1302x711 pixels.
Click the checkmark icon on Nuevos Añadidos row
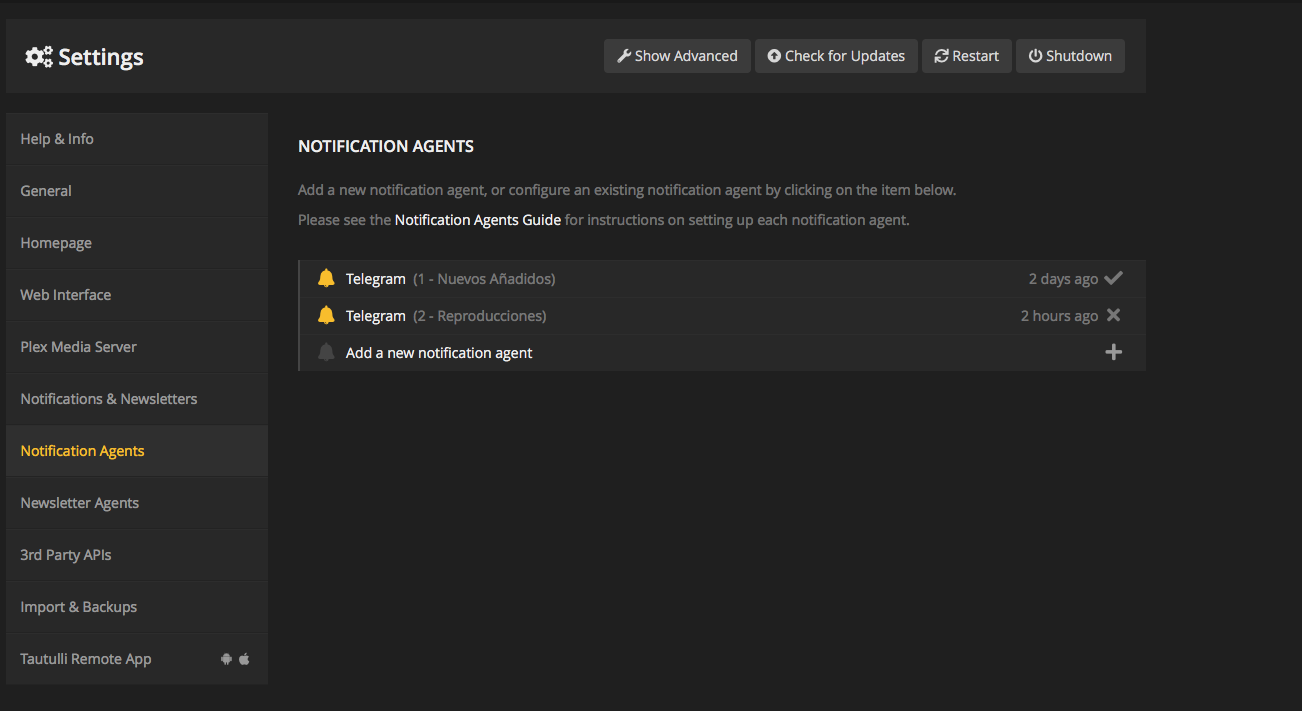[x=1113, y=279]
